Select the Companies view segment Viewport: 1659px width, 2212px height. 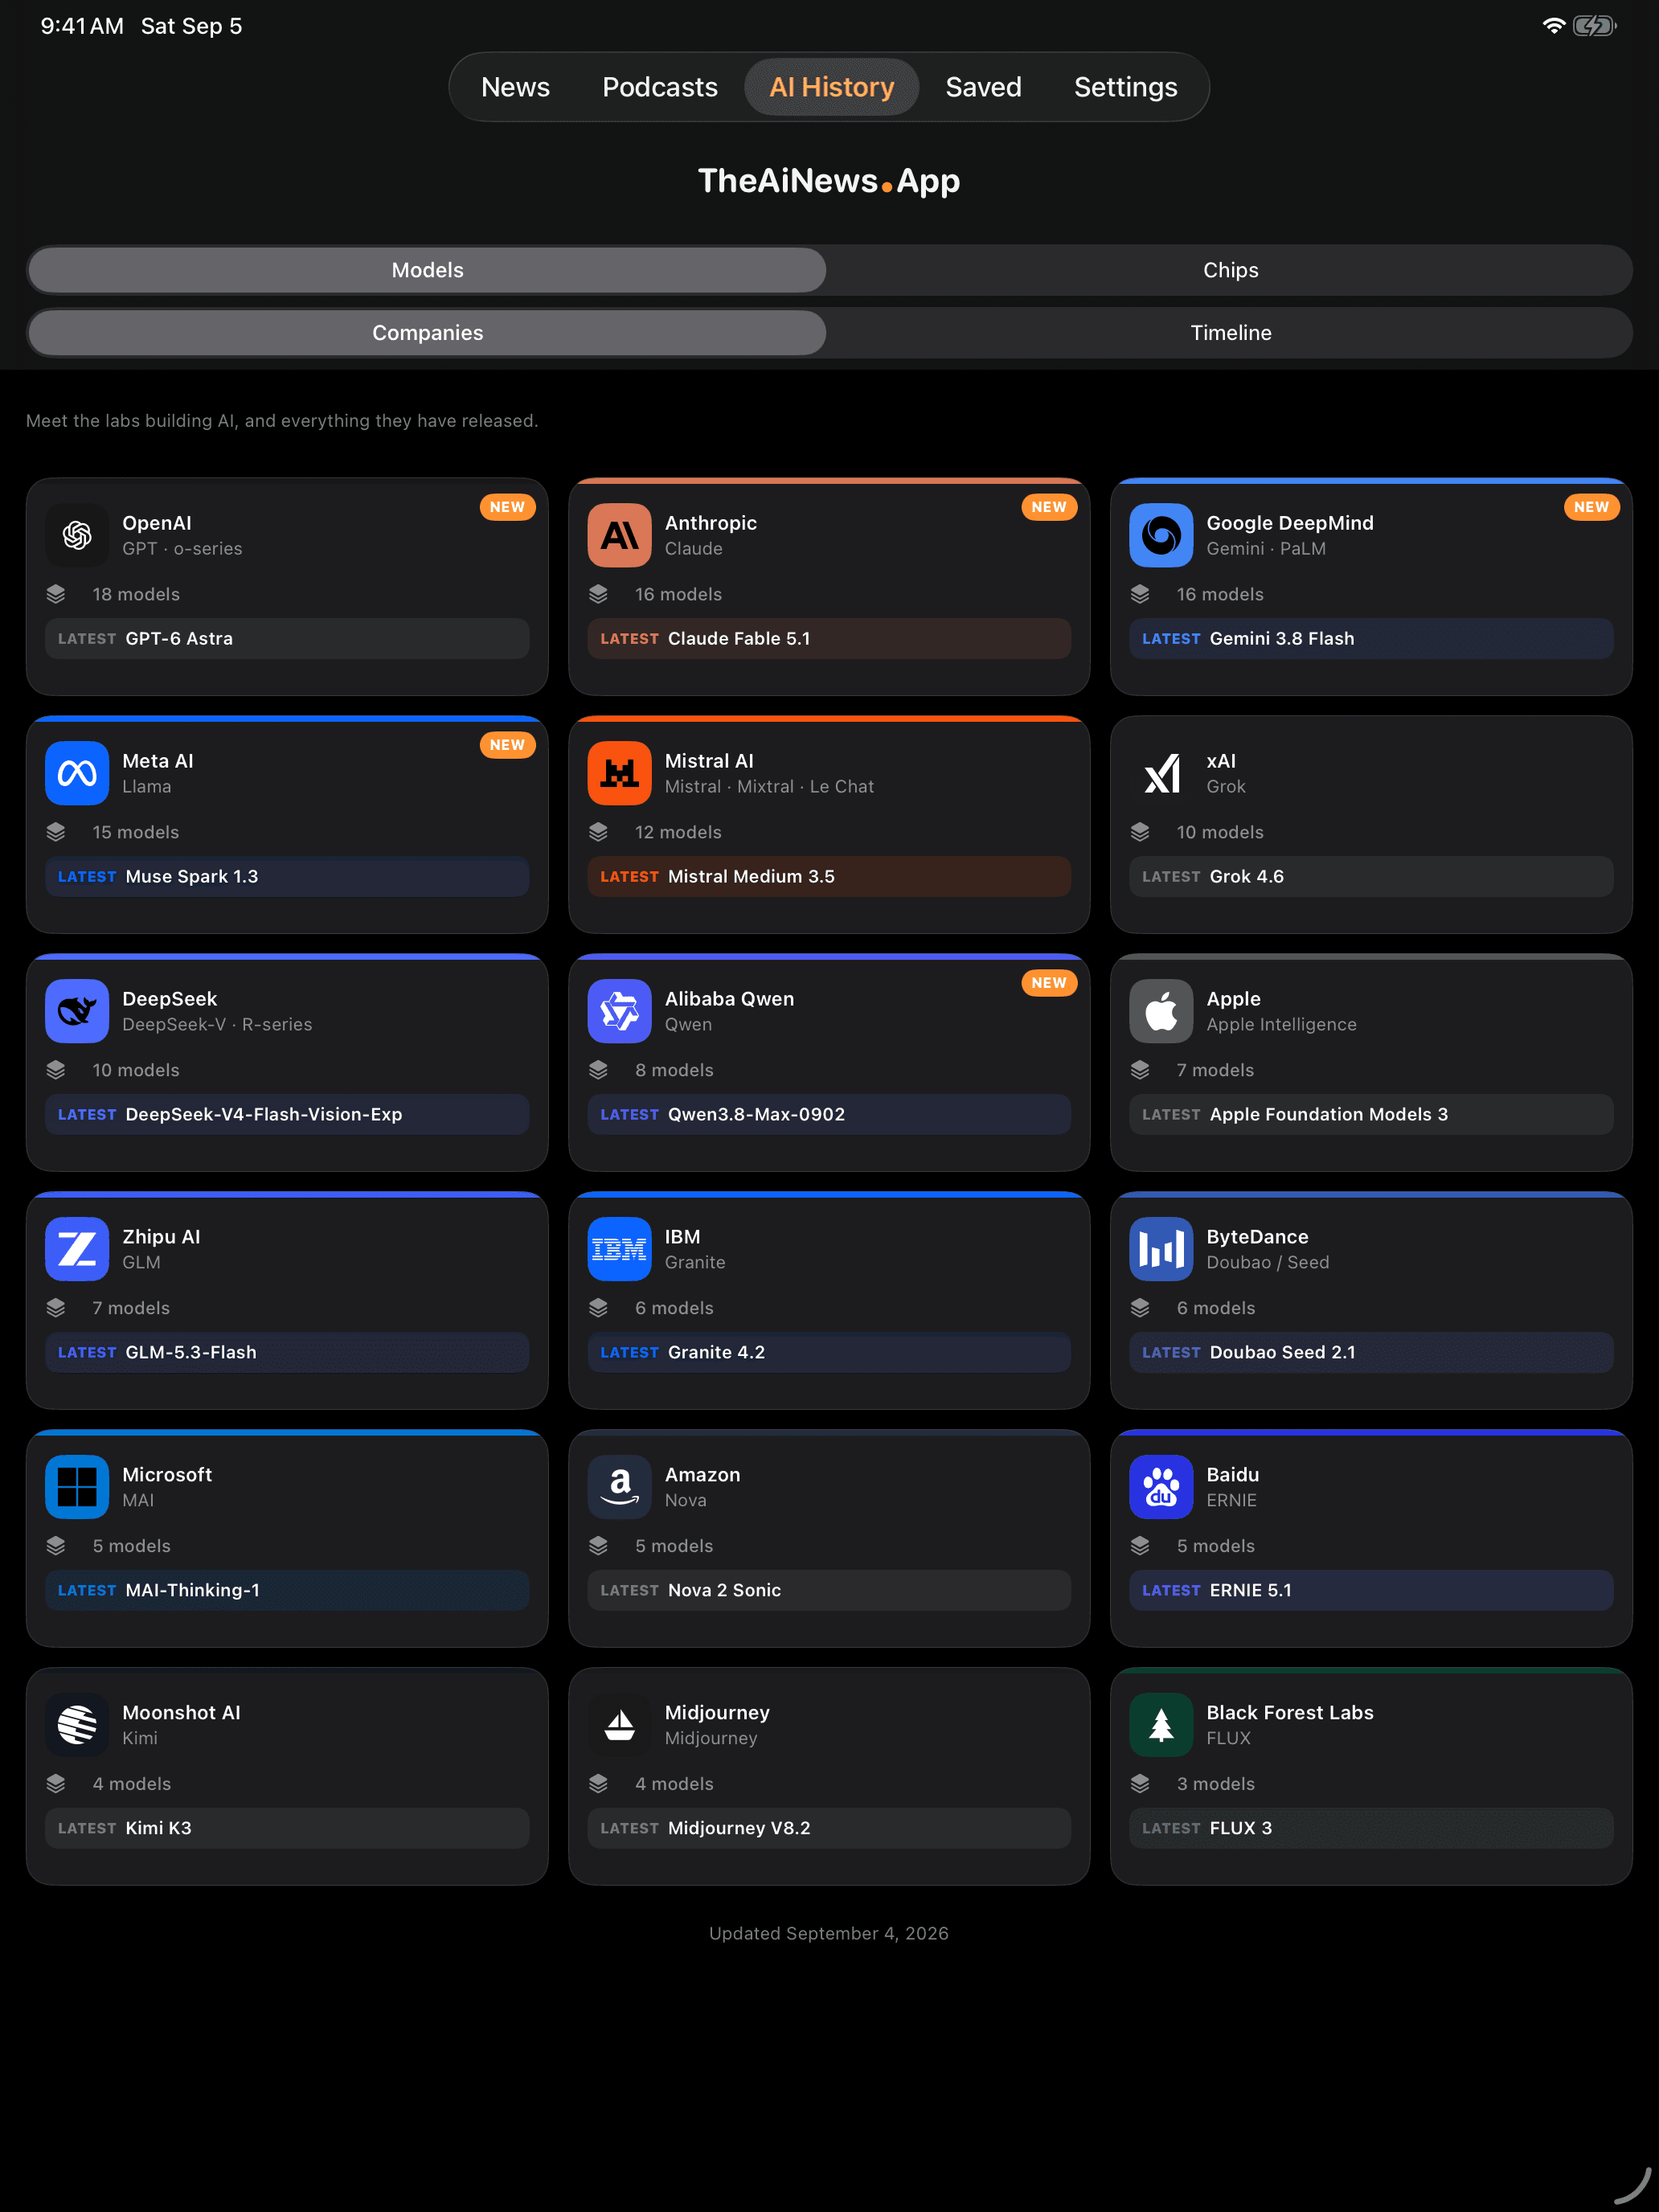pos(427,333)
